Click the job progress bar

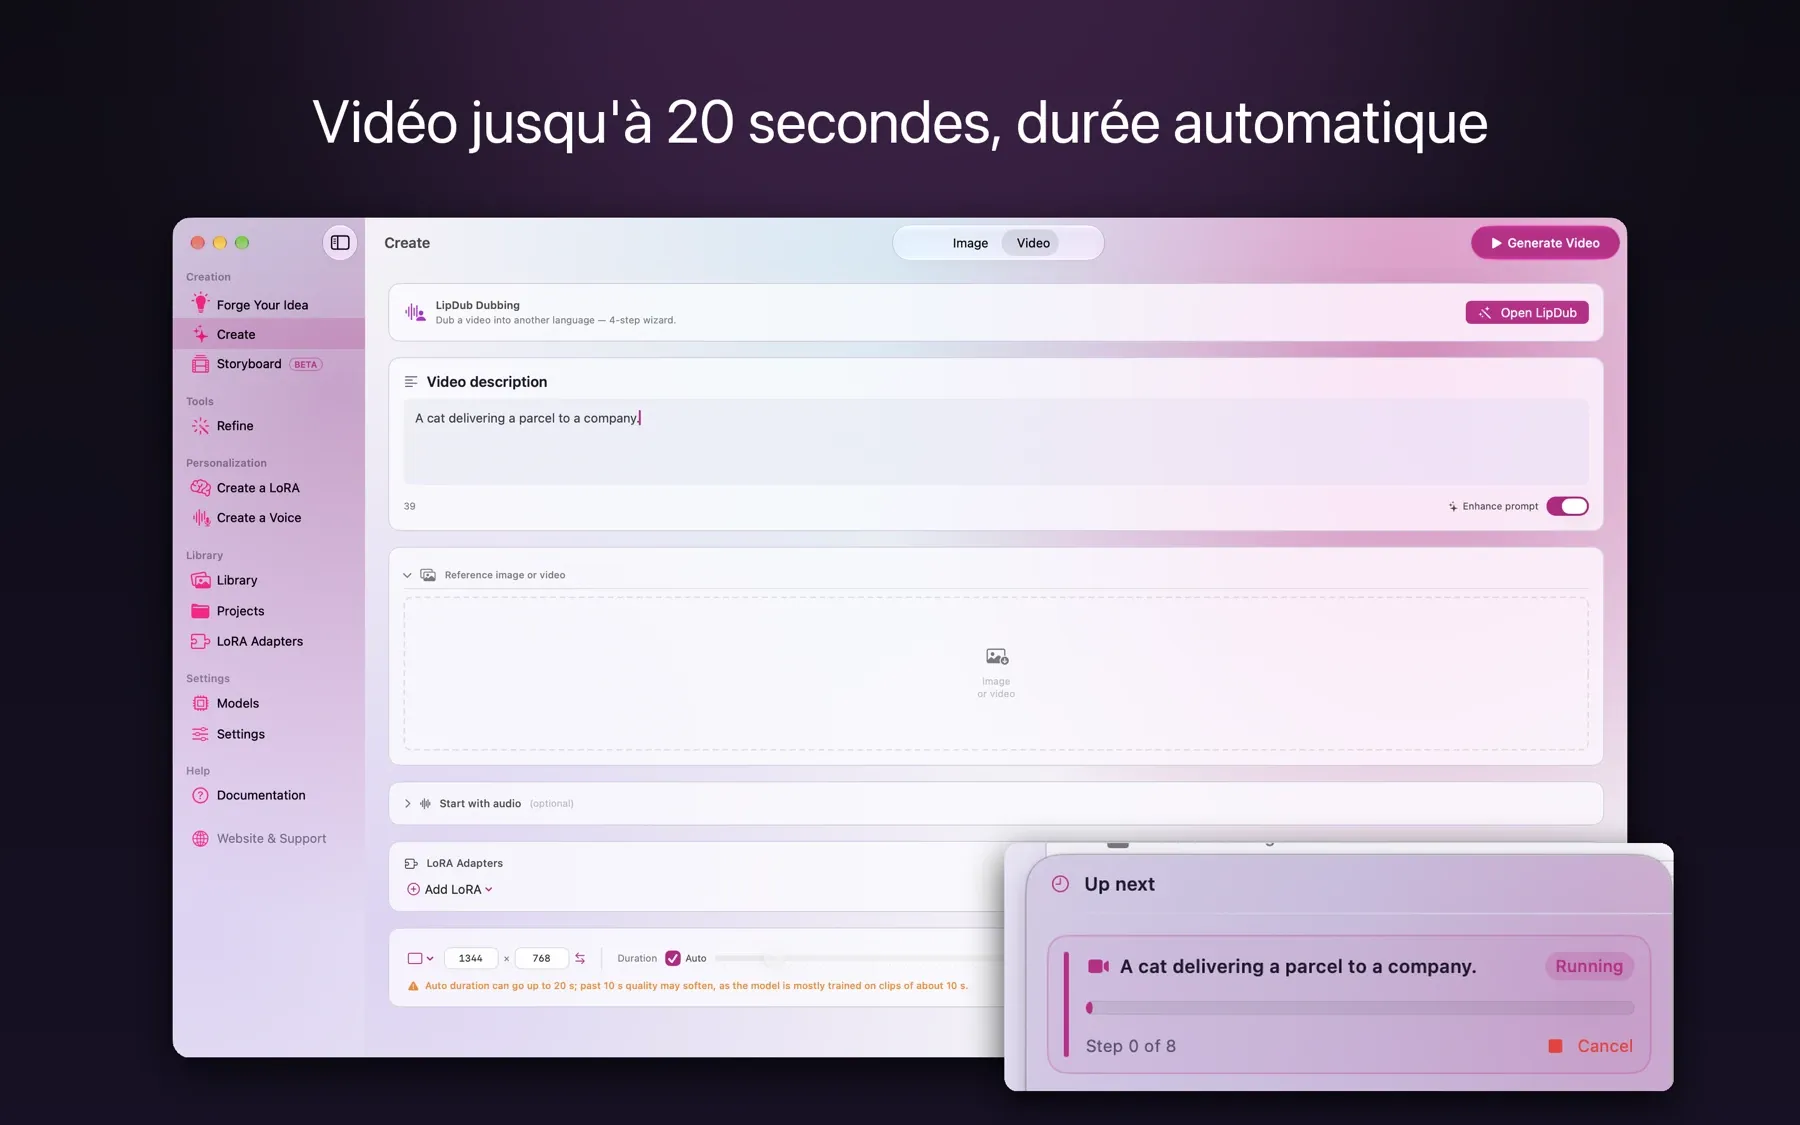(x=1360, y=1008)
